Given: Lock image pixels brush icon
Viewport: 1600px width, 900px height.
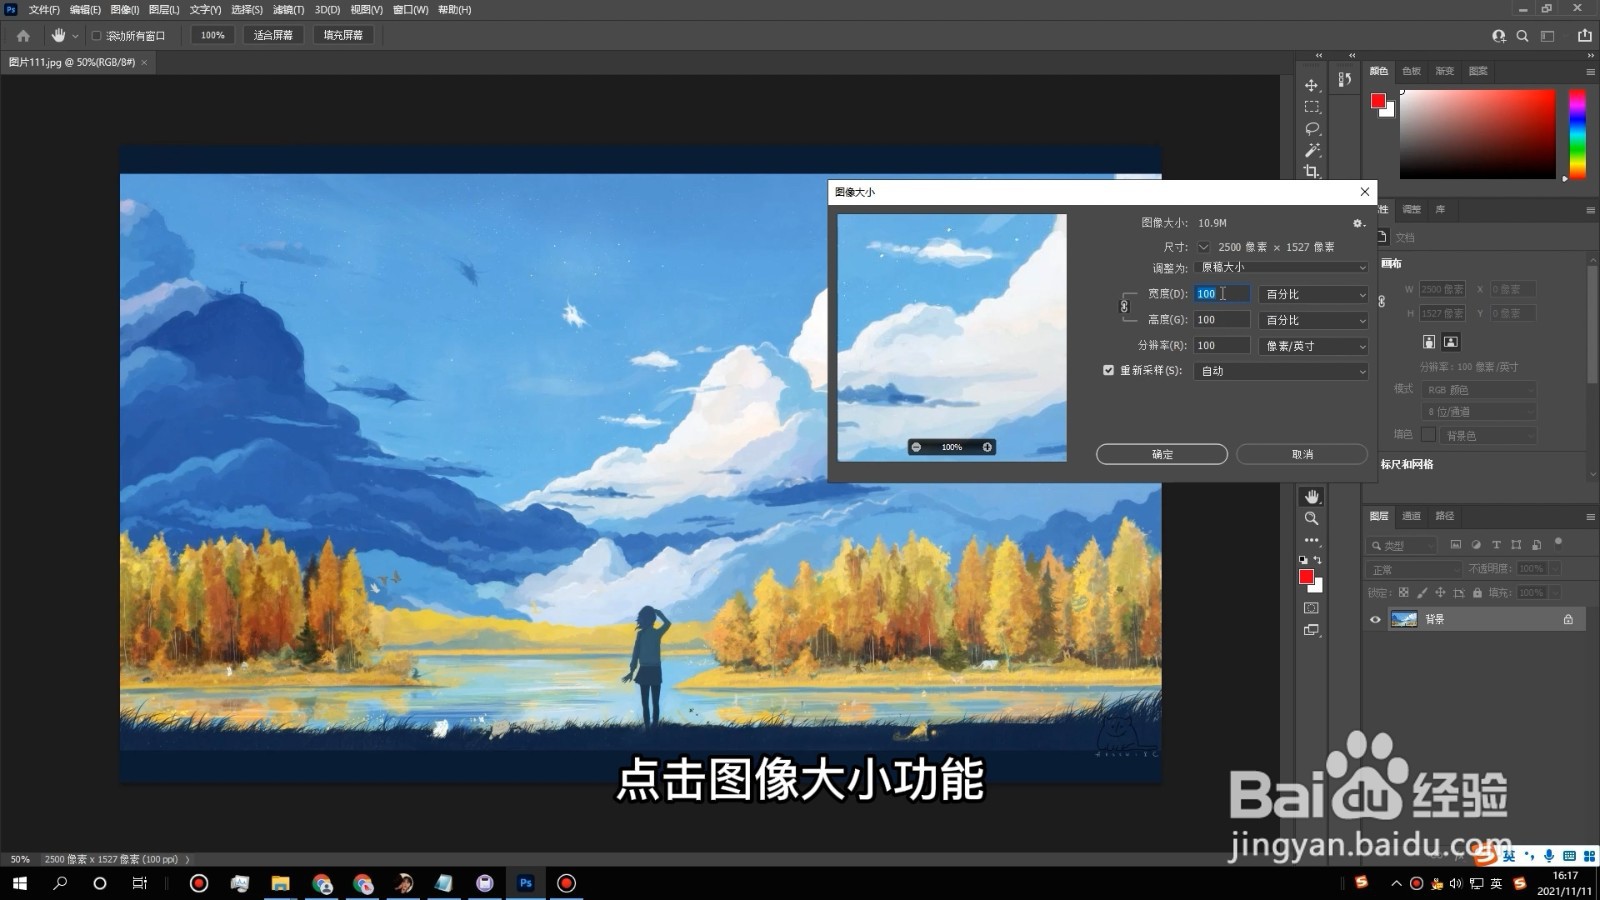Looking at the screenshot, I should click(x=1422, y=592).
